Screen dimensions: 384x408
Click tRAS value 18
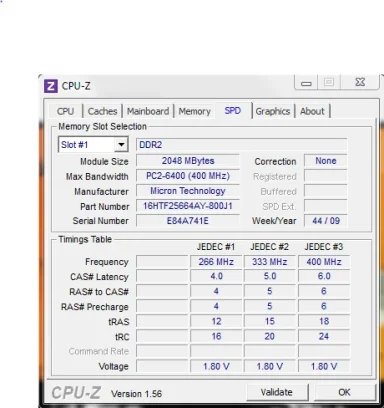[x=324, y=321]
